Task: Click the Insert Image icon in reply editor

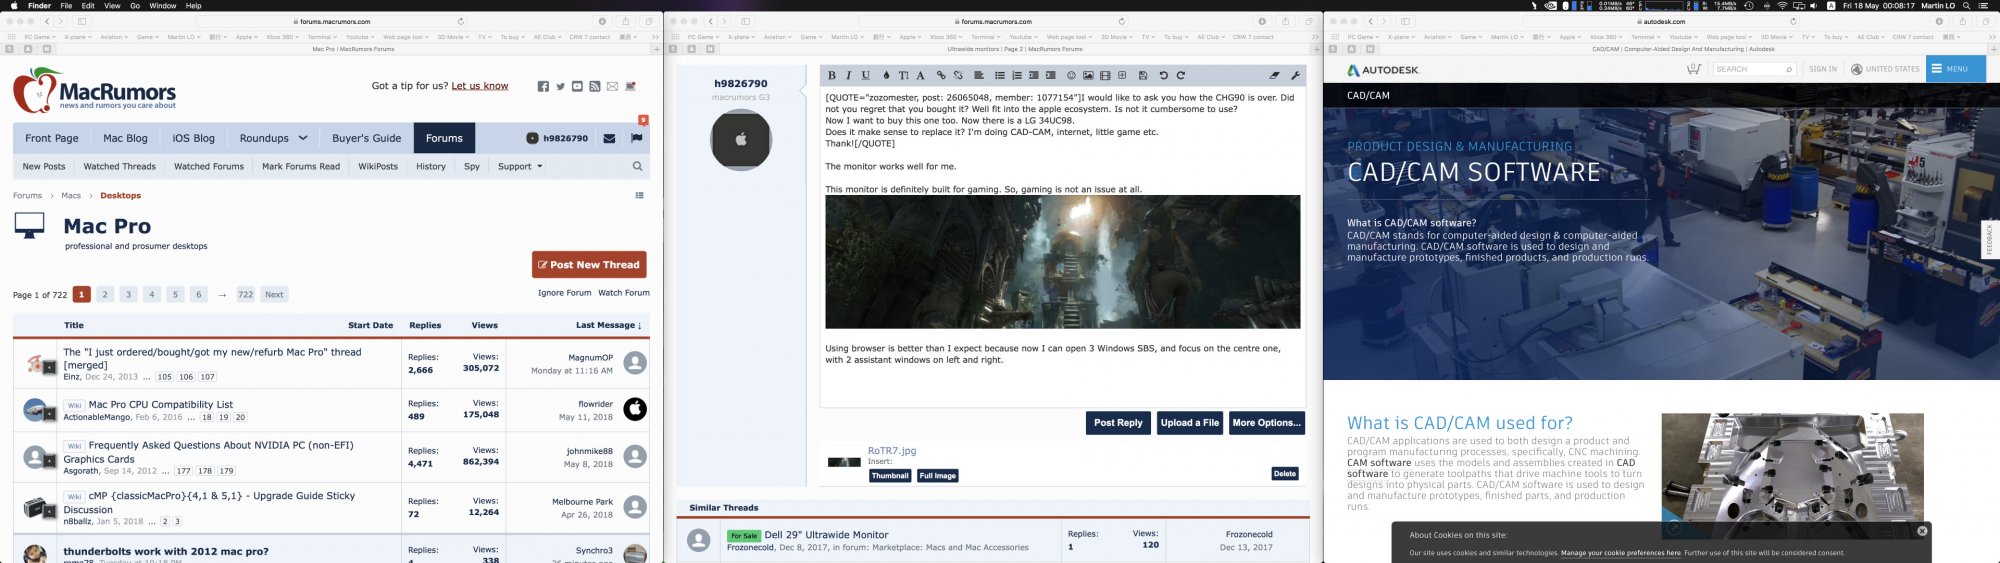Action: pos(1088,76)
